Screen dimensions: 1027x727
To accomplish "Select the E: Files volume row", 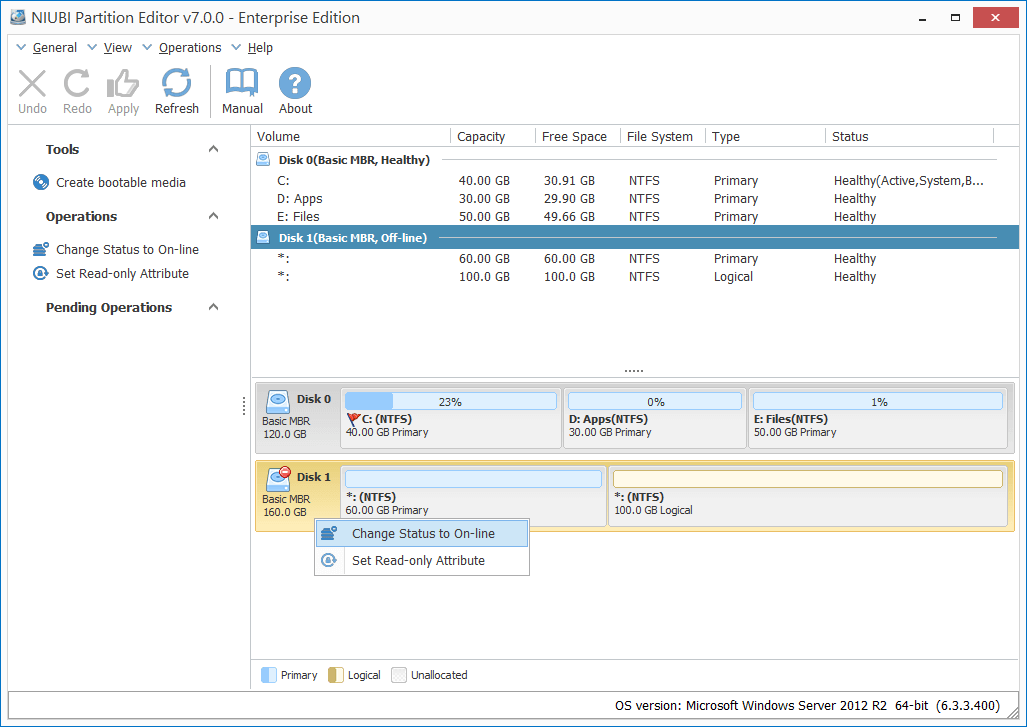I will (635, 216).
